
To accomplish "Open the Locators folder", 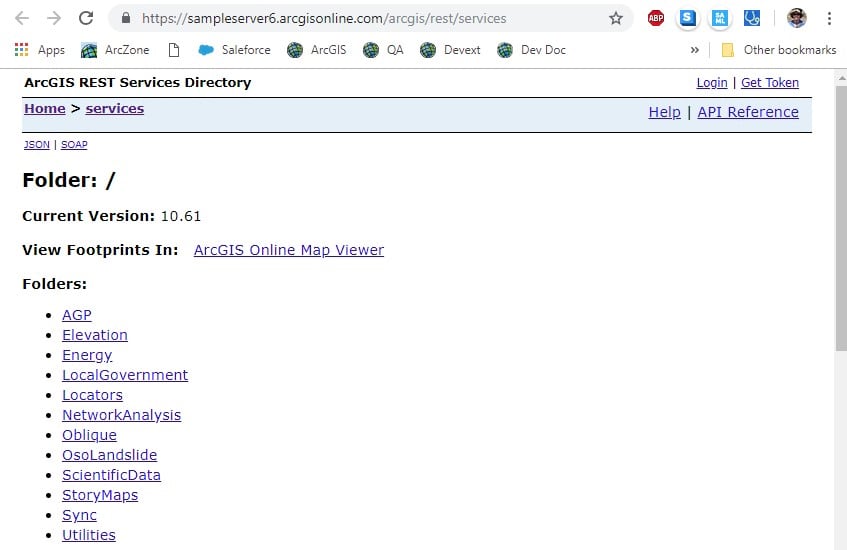I will pyautogui.click(x=92, y=395).
